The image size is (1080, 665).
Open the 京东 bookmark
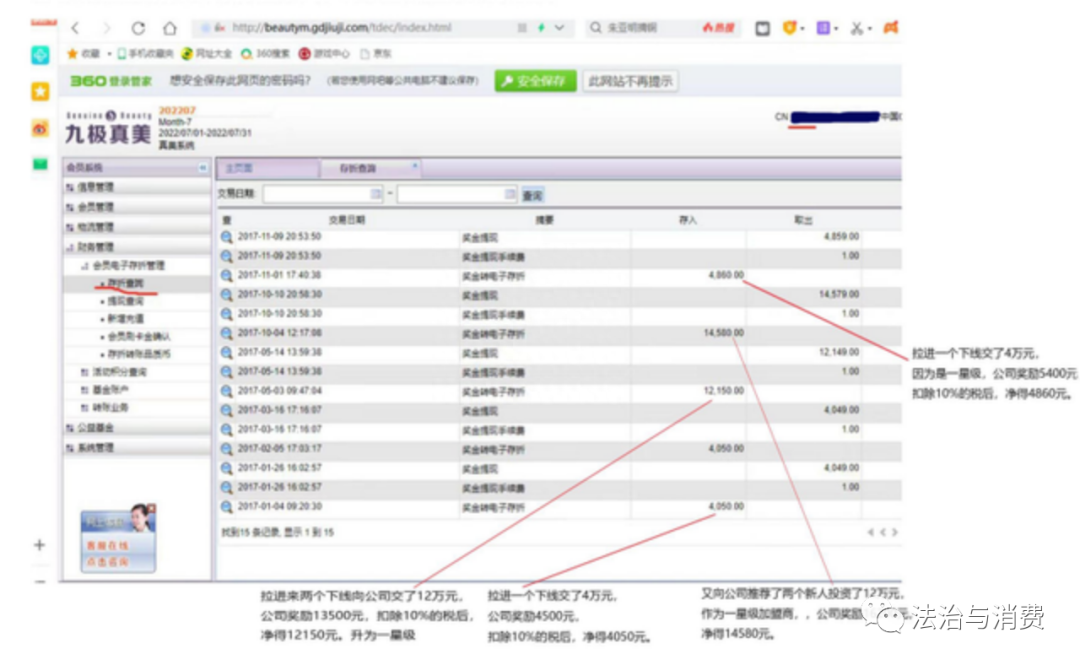coord(375,54)
